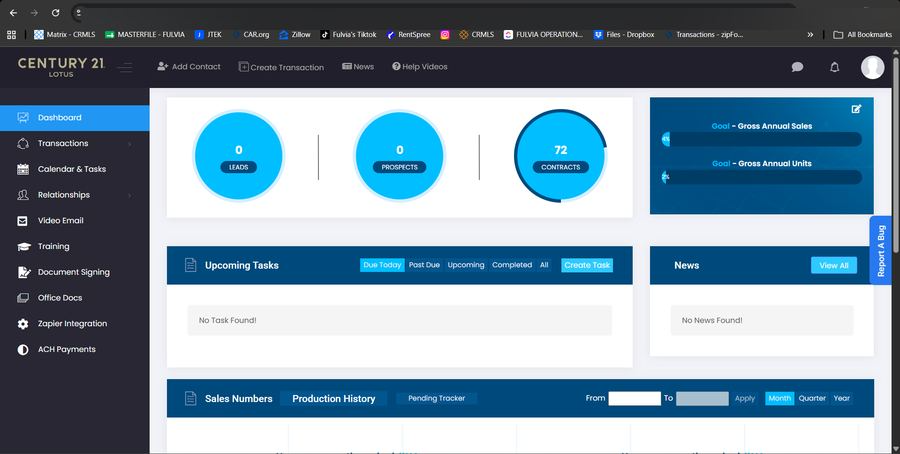900x454 pixels.
Task: Switch to Pending Tracker tab
Action: coord(436,398)
